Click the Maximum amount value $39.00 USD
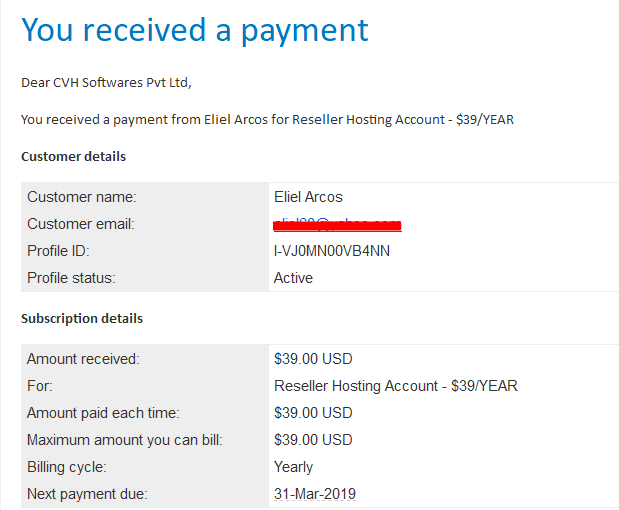Viewport: 619px width, 510px height. [313, 440]
